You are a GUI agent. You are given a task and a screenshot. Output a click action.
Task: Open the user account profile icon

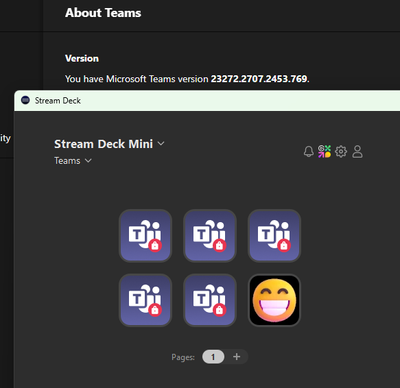[x=357, y=152]
